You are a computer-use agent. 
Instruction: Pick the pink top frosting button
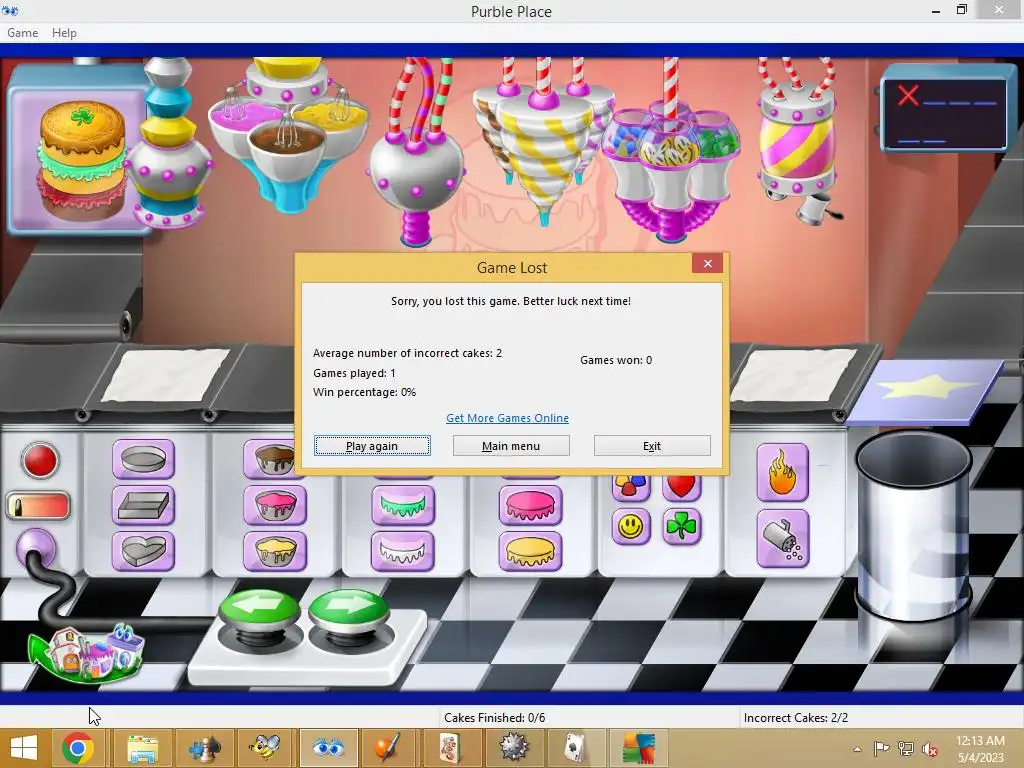[x=530, y=505]
